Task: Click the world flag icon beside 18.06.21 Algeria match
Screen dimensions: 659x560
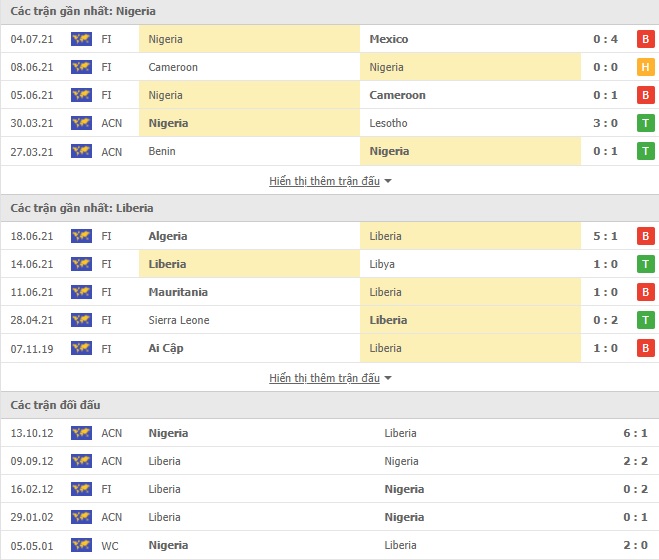Action: click(81, 236)
